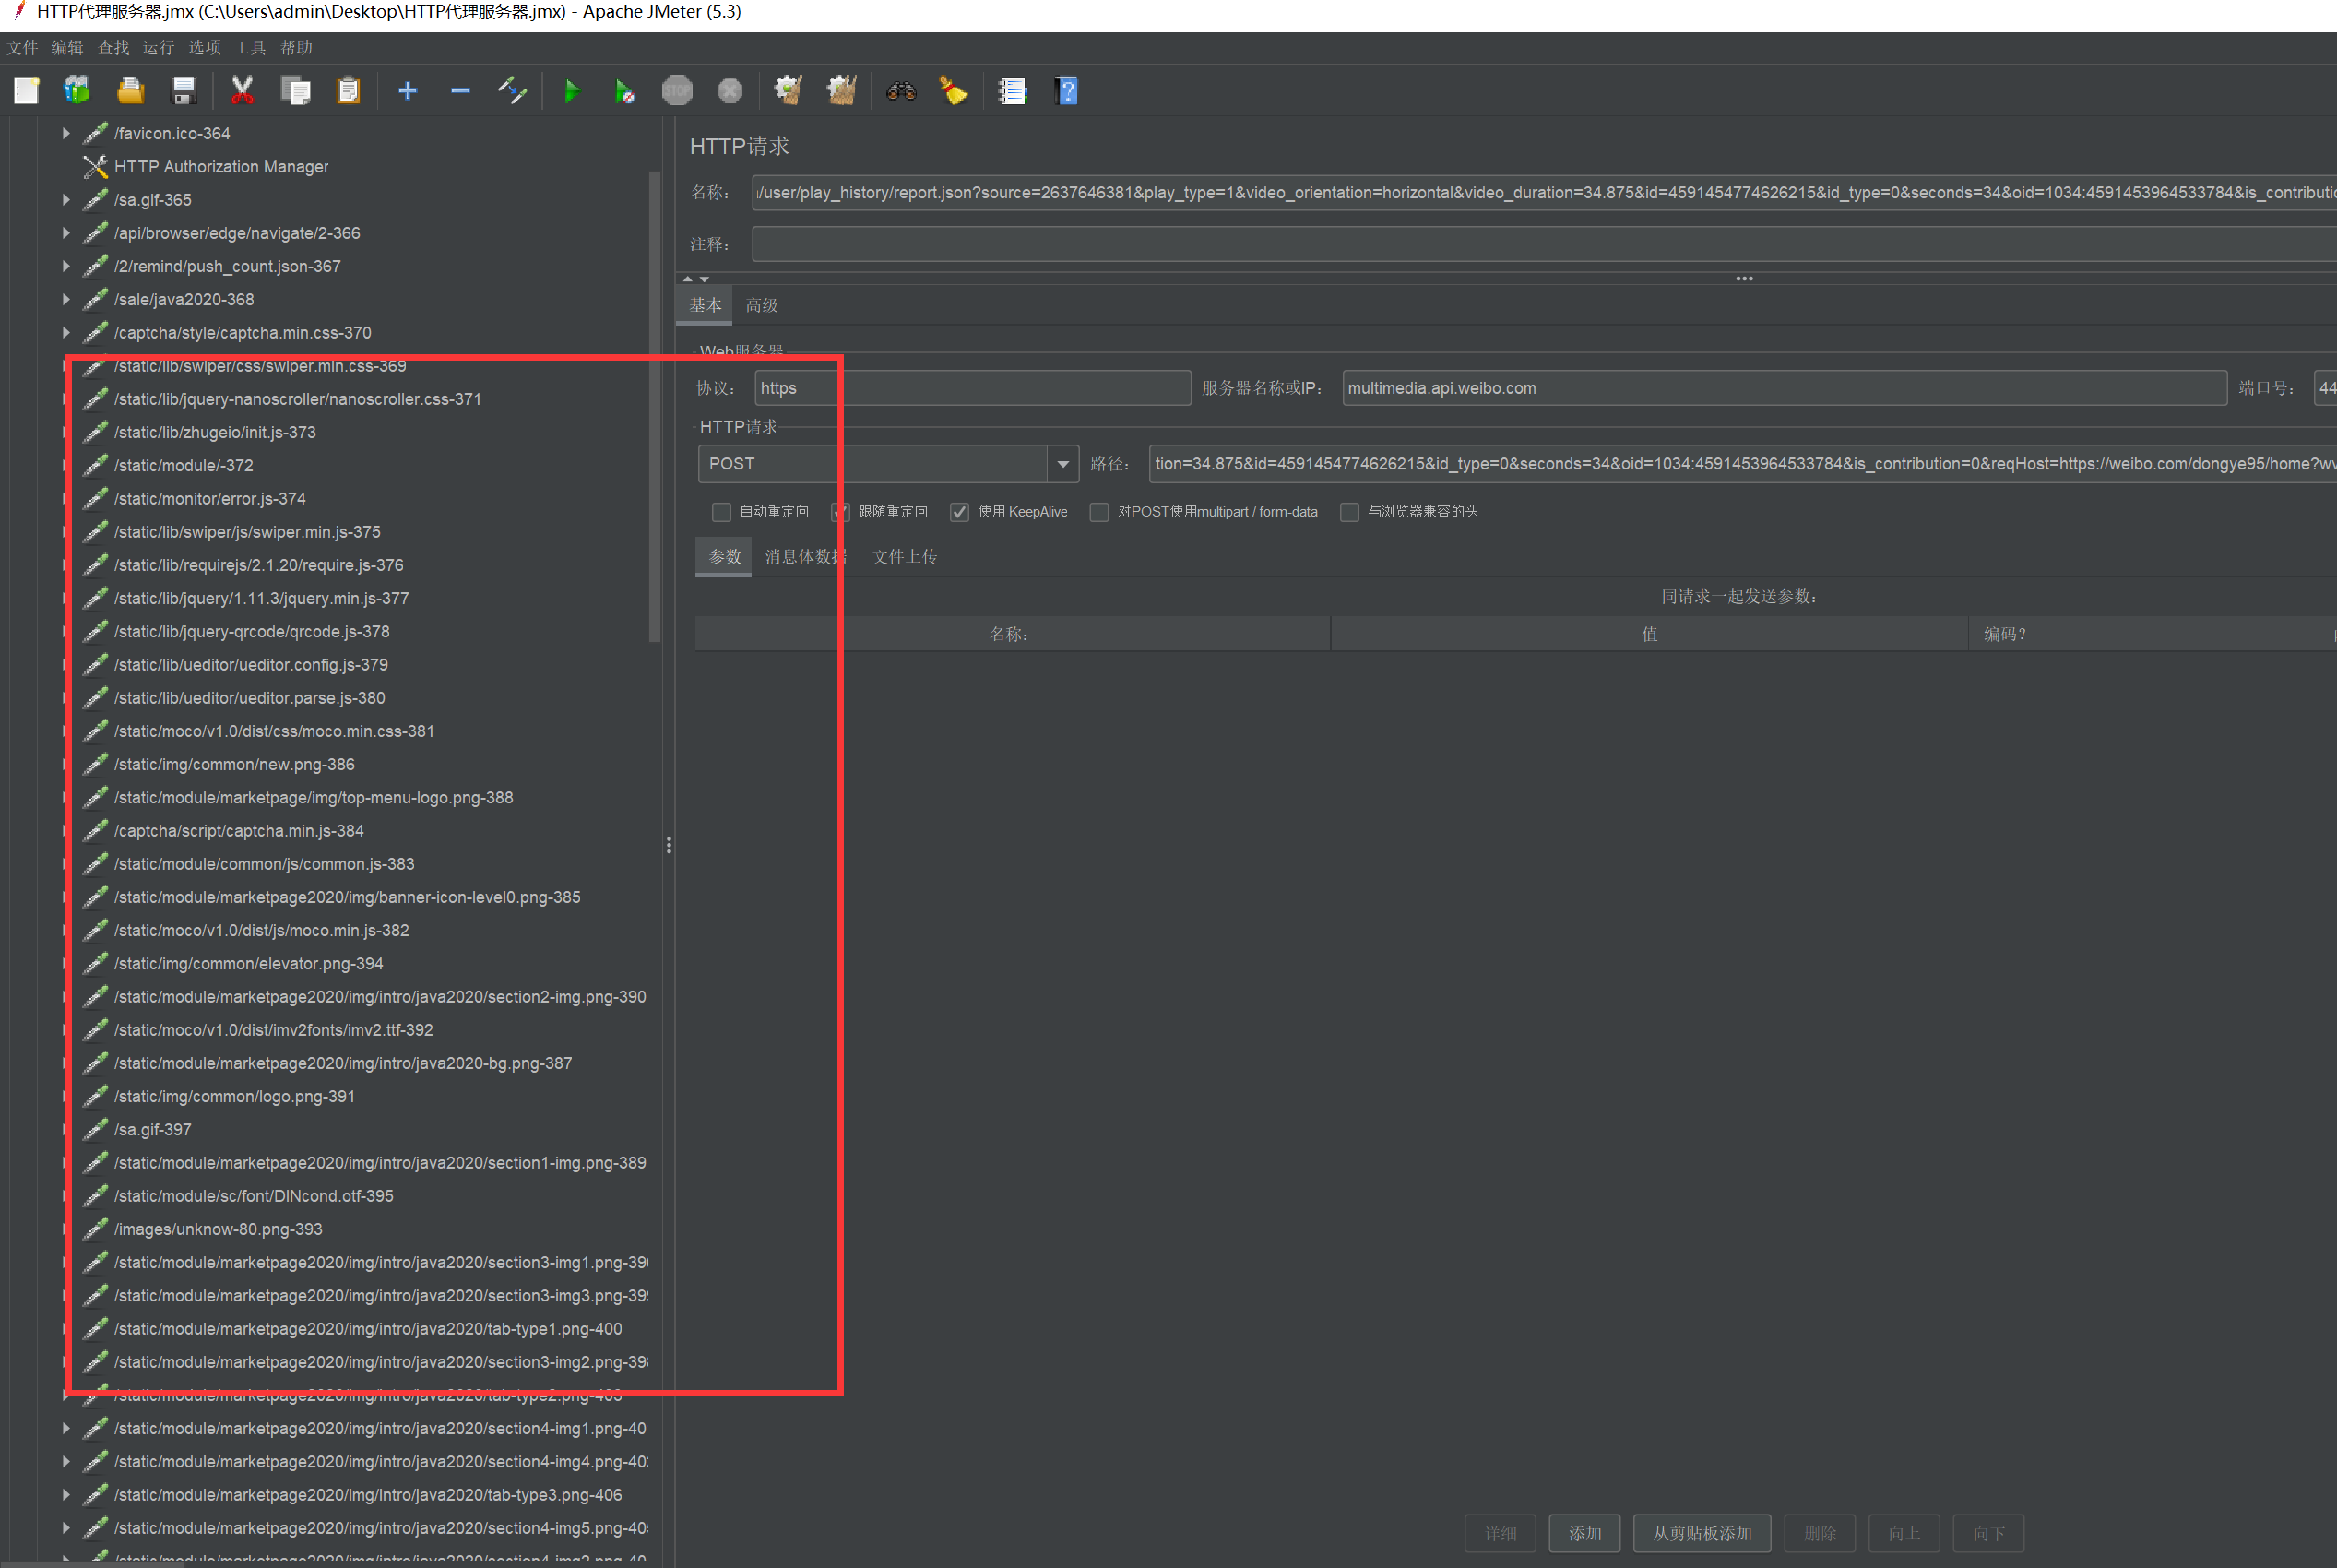Expand /favicon.ico-364 tree node

click(66, 133)
